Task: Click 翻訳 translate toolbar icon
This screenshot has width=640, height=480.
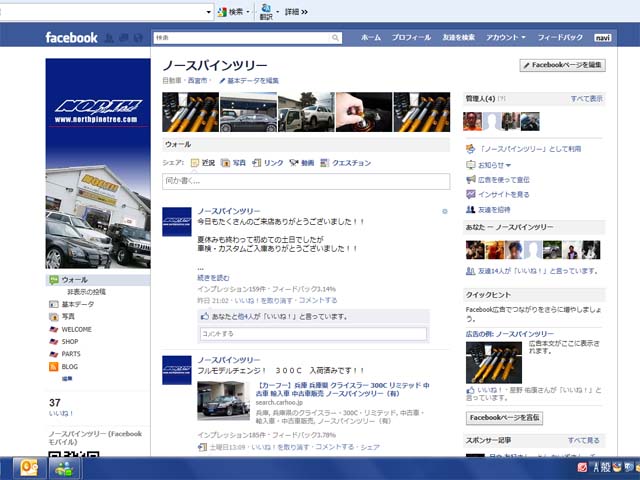Action: coord(267,12)
